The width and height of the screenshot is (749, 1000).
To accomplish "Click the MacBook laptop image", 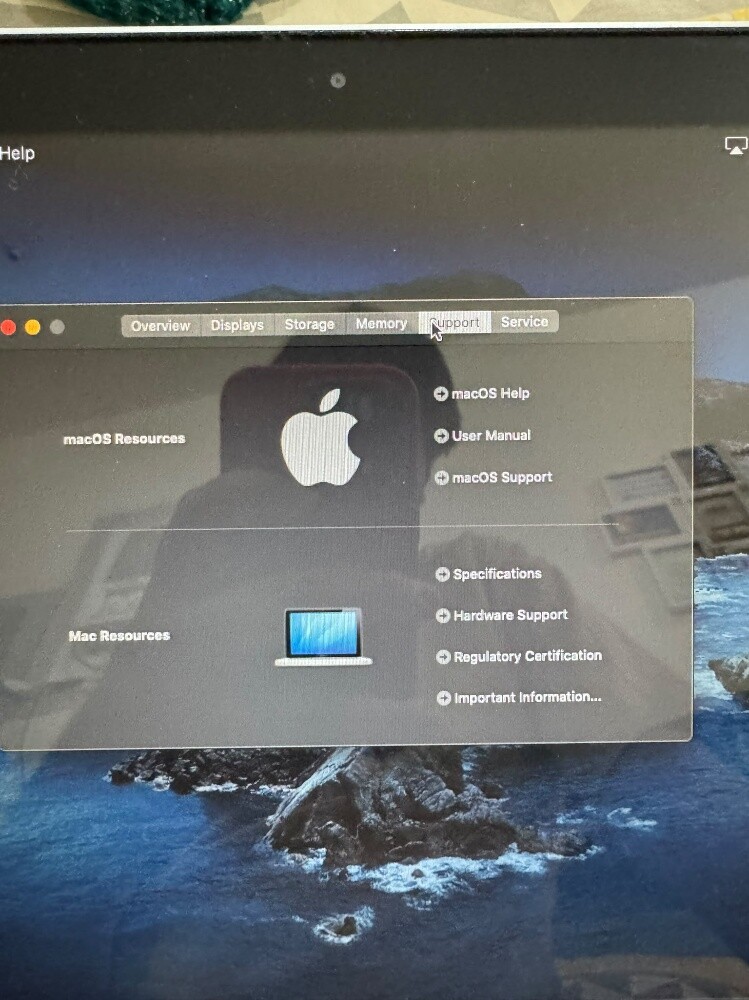I will point(323,637).
